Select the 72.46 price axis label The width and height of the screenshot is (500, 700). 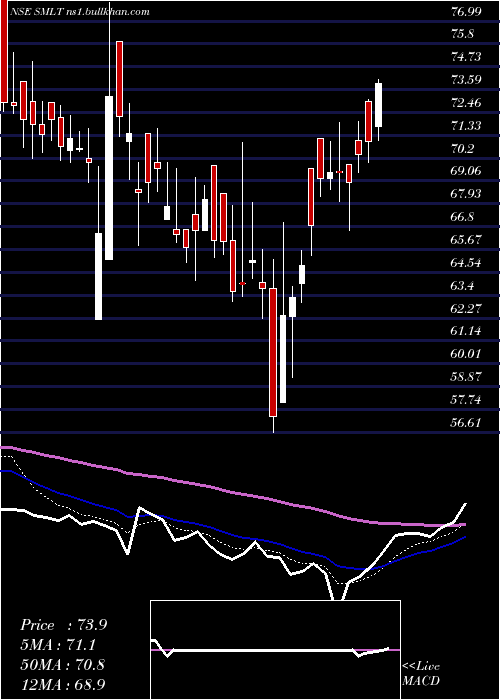[466, 103]
